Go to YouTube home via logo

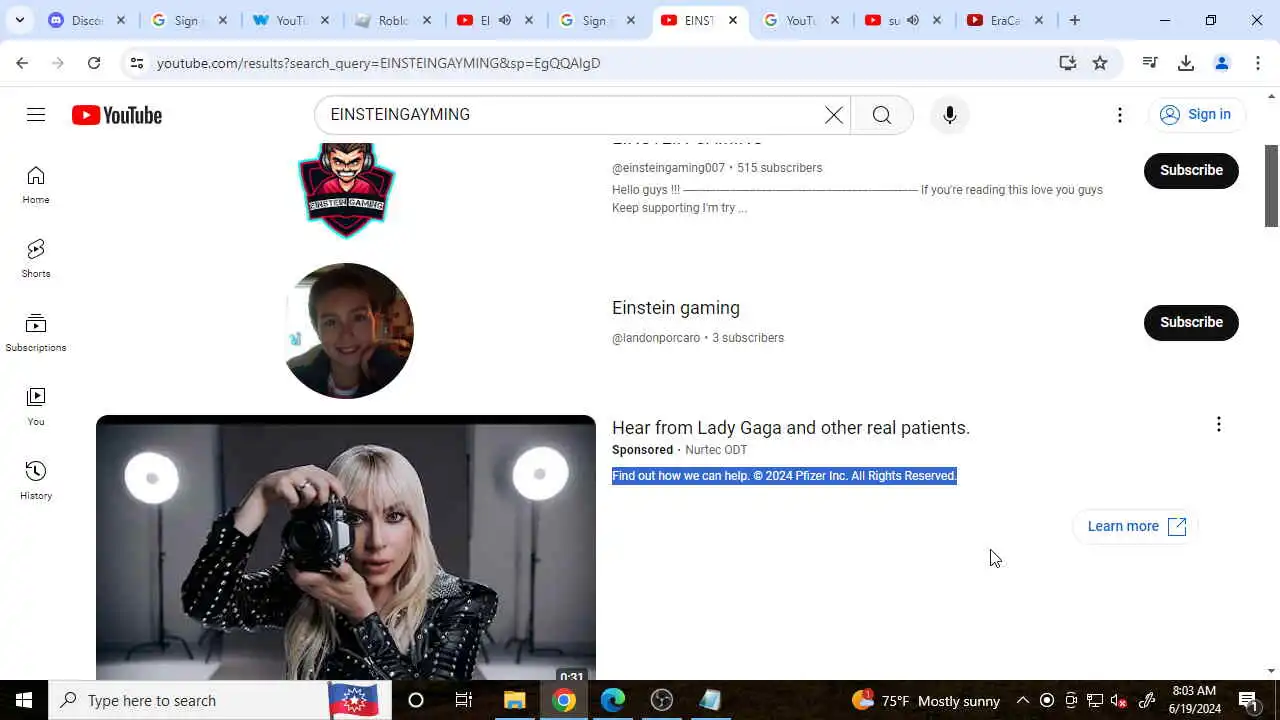pyautogui.click(x=117, y=115)
